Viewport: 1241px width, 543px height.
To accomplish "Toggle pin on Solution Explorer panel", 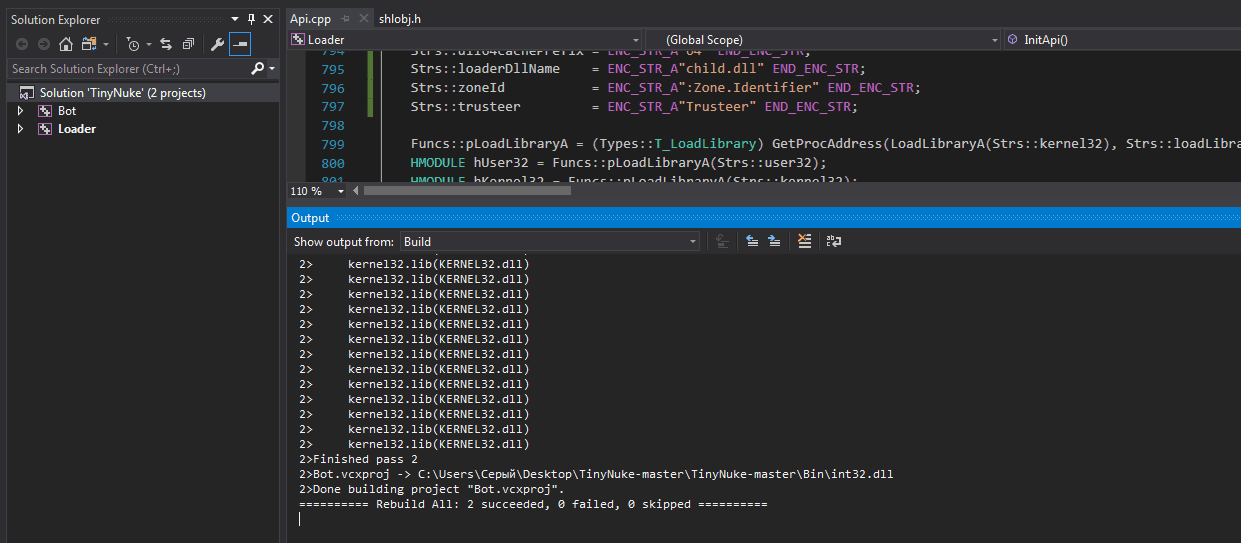I will pos(251,19).
